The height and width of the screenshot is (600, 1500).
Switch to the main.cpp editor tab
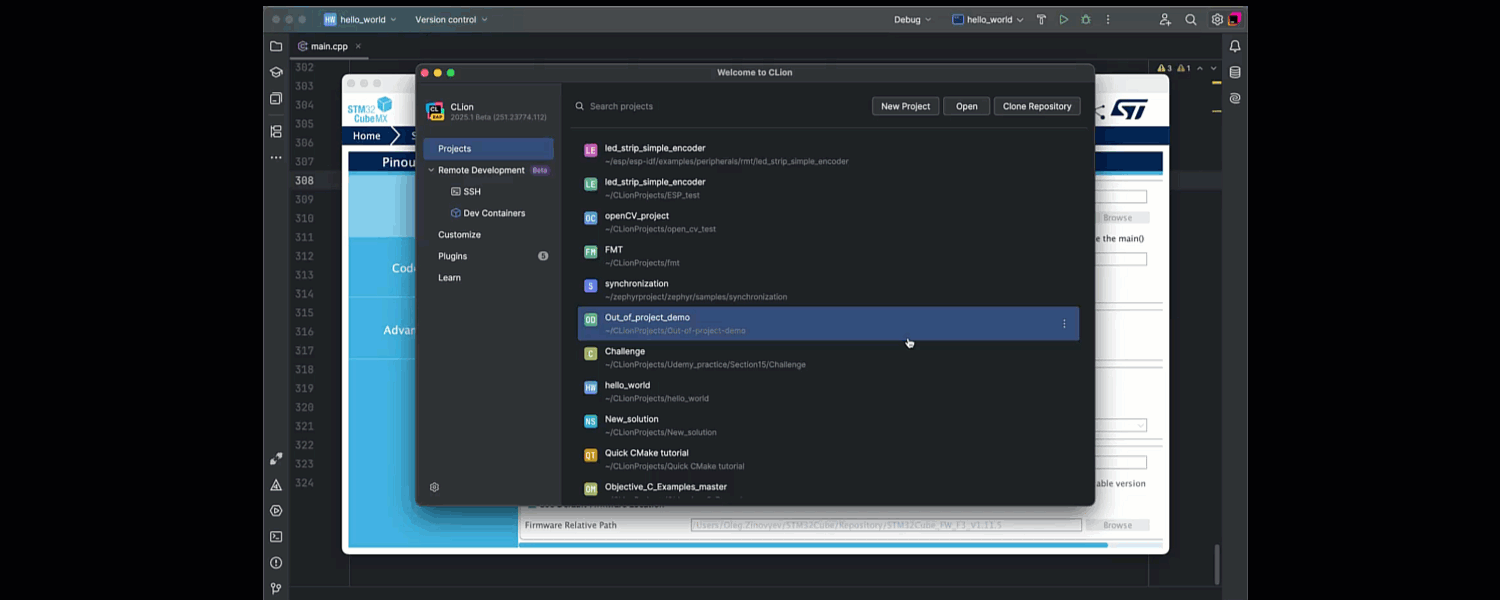328,46
